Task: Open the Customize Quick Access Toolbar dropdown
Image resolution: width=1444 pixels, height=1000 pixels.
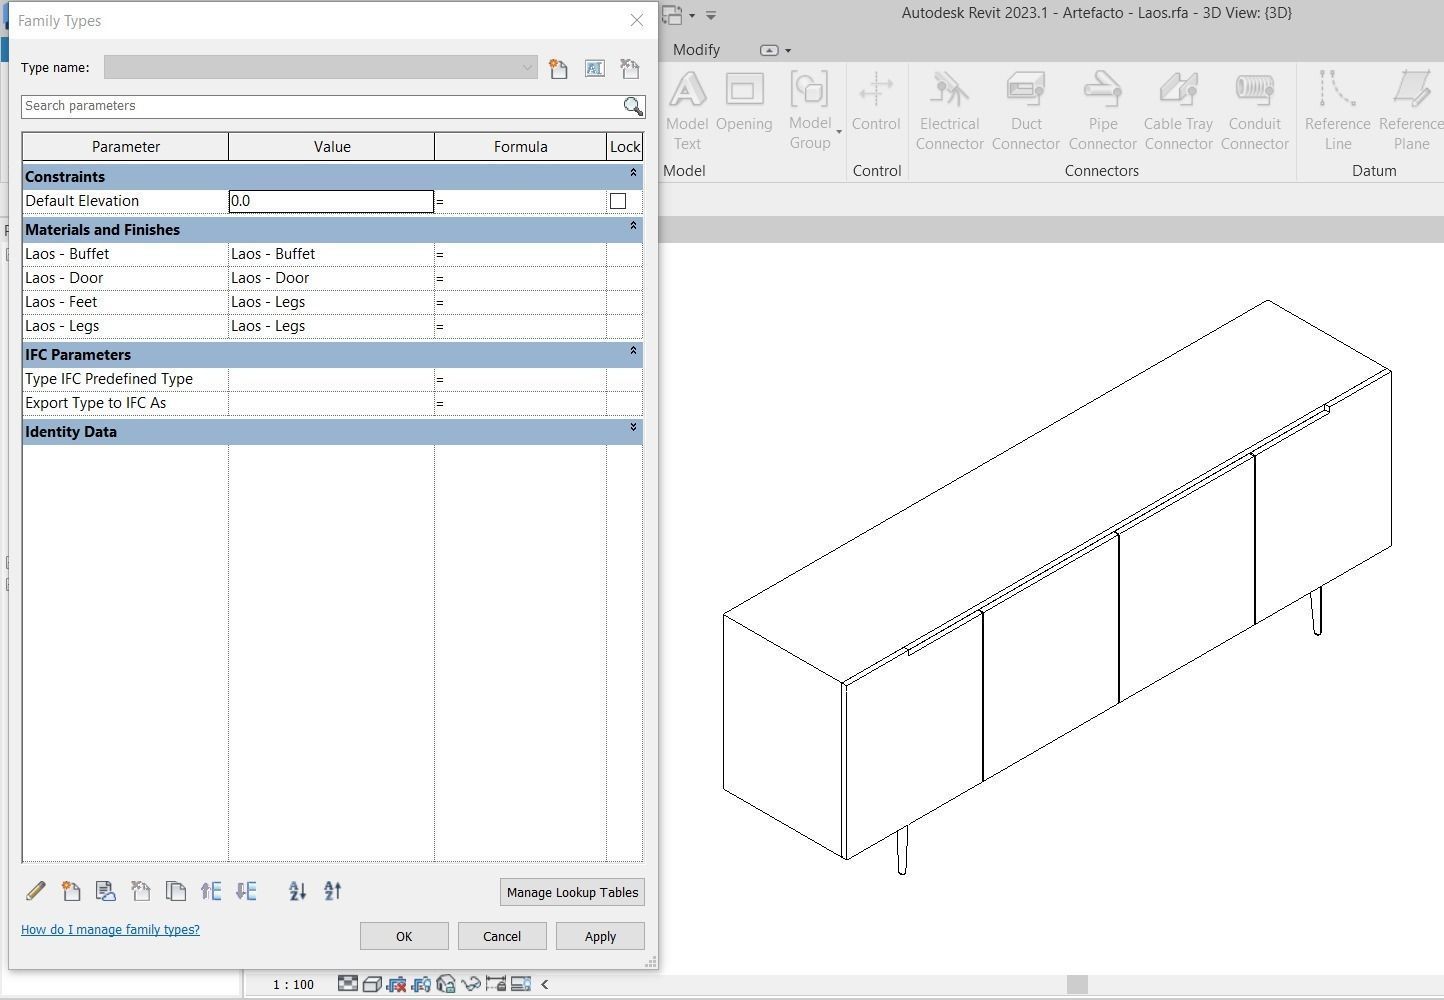Action: click(x=711, y=15)
